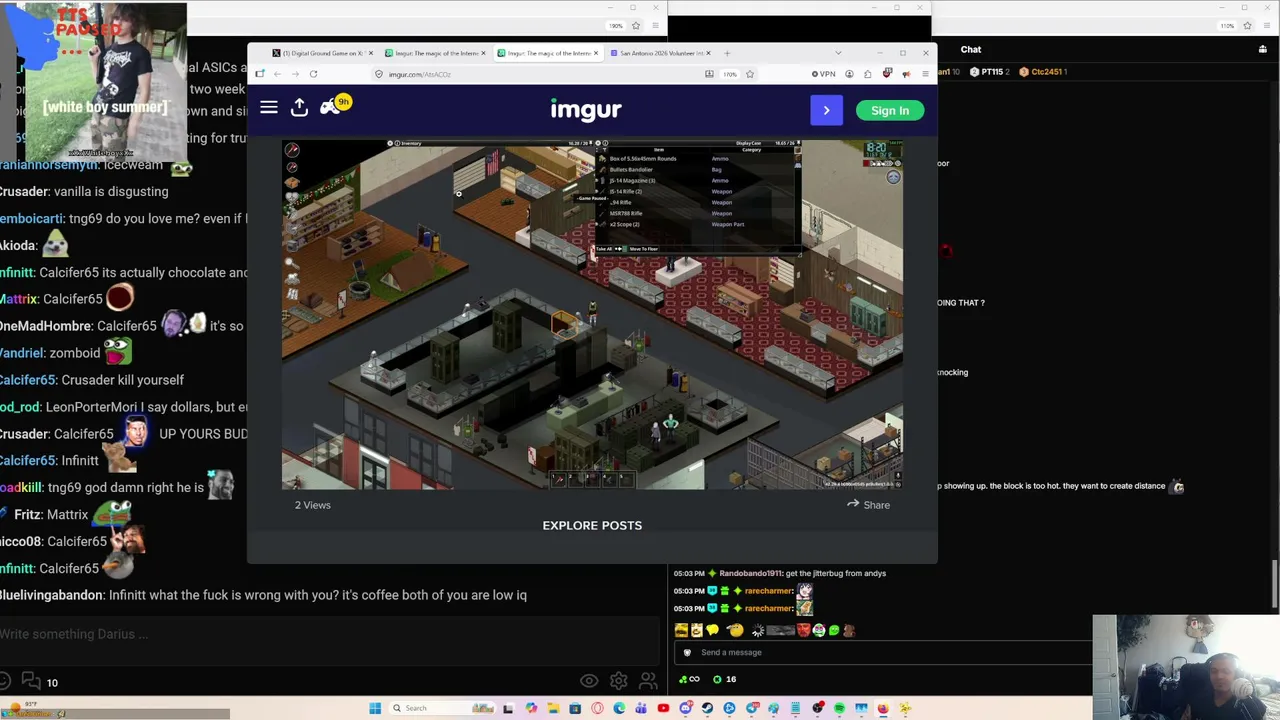This screenshot has width=1280, height=720.
Task: Click the PT115 chatter badge at top
Action: tap(989, 72)
